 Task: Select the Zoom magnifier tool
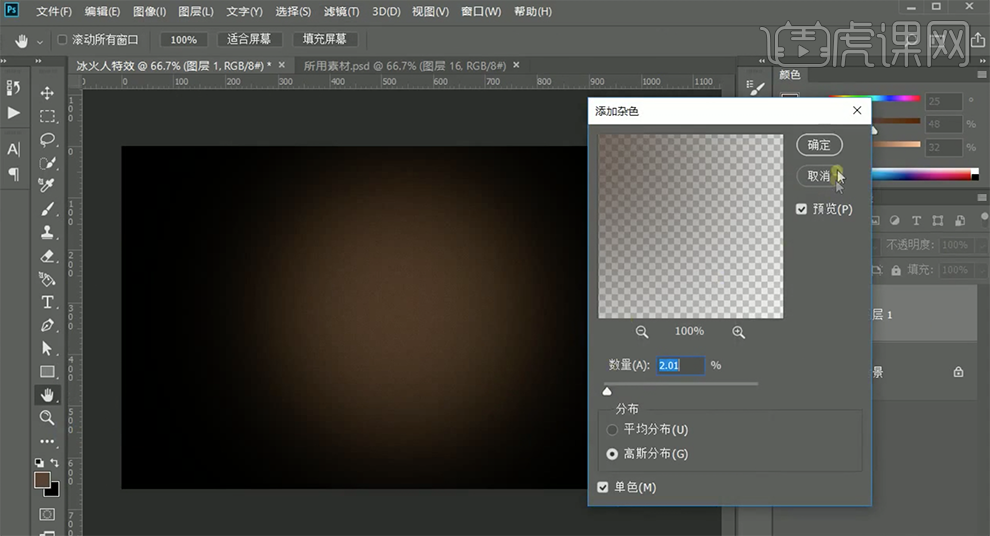click(x=47, y=418)
